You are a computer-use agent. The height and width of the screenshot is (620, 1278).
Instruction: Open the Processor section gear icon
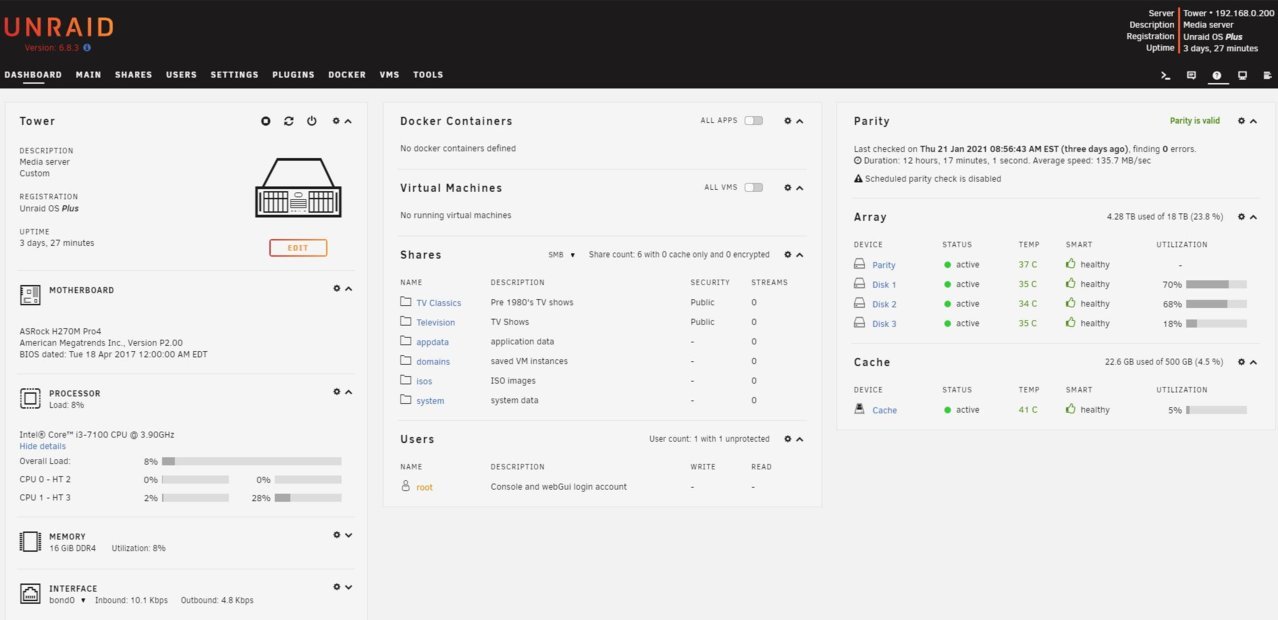[x=337, y=392]
